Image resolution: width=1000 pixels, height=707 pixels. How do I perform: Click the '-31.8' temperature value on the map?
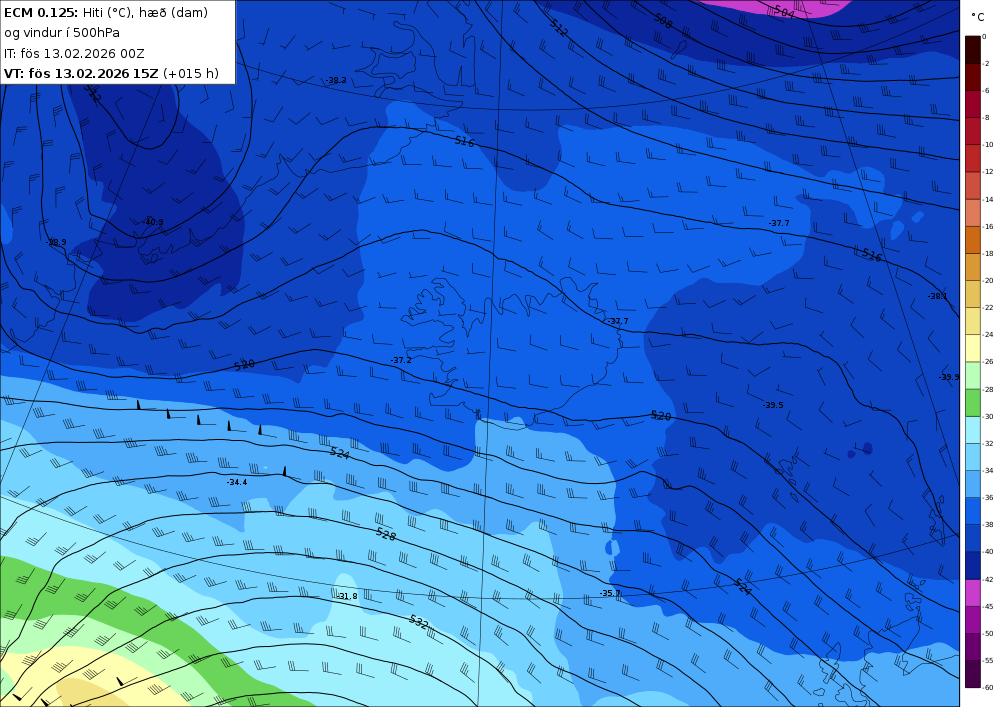coord(347,596)
